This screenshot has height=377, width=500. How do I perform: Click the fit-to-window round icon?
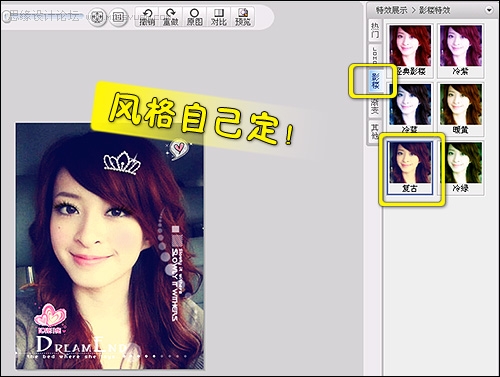tap(97, 17)
